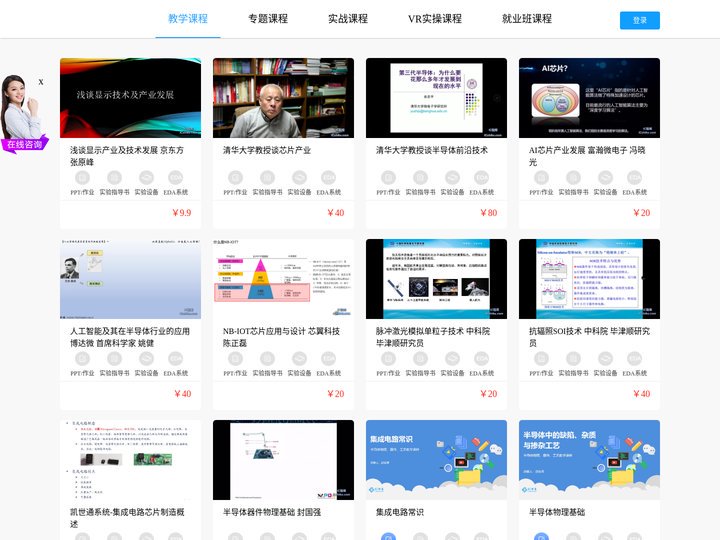Open the 在线咨询 chat banner
720x540 pixels.
click(x=25, y=144)
